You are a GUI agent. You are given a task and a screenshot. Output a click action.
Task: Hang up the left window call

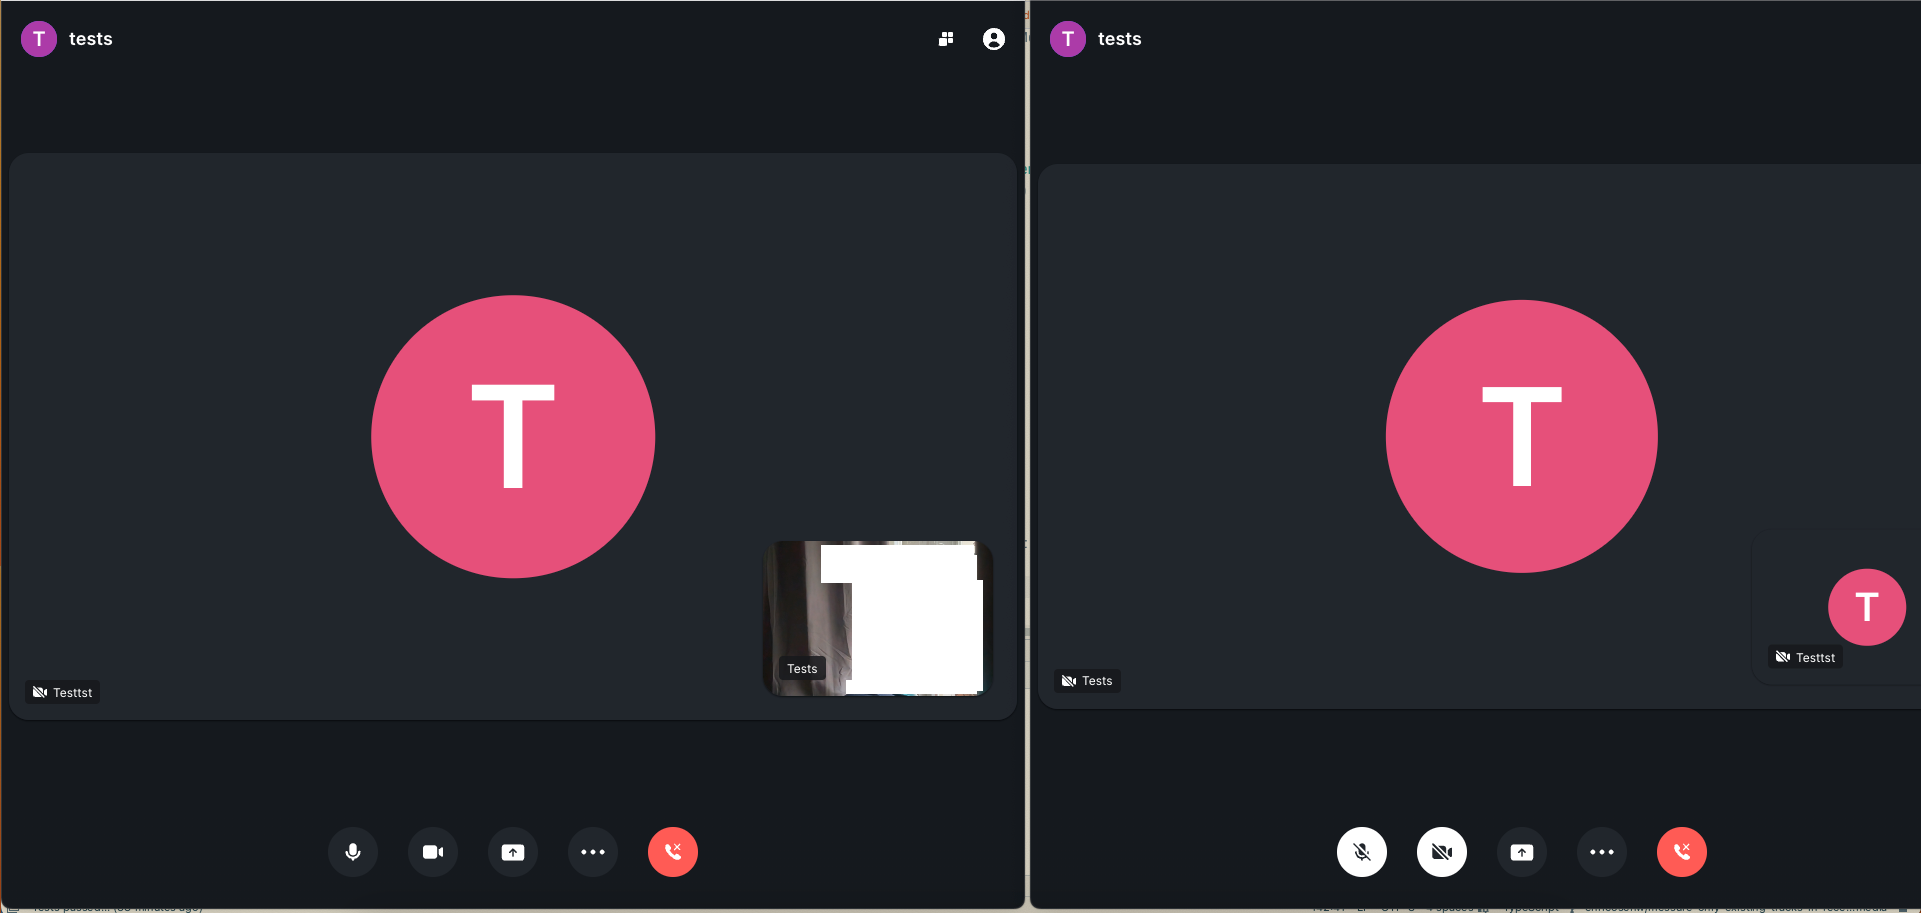tap(673, 852)
